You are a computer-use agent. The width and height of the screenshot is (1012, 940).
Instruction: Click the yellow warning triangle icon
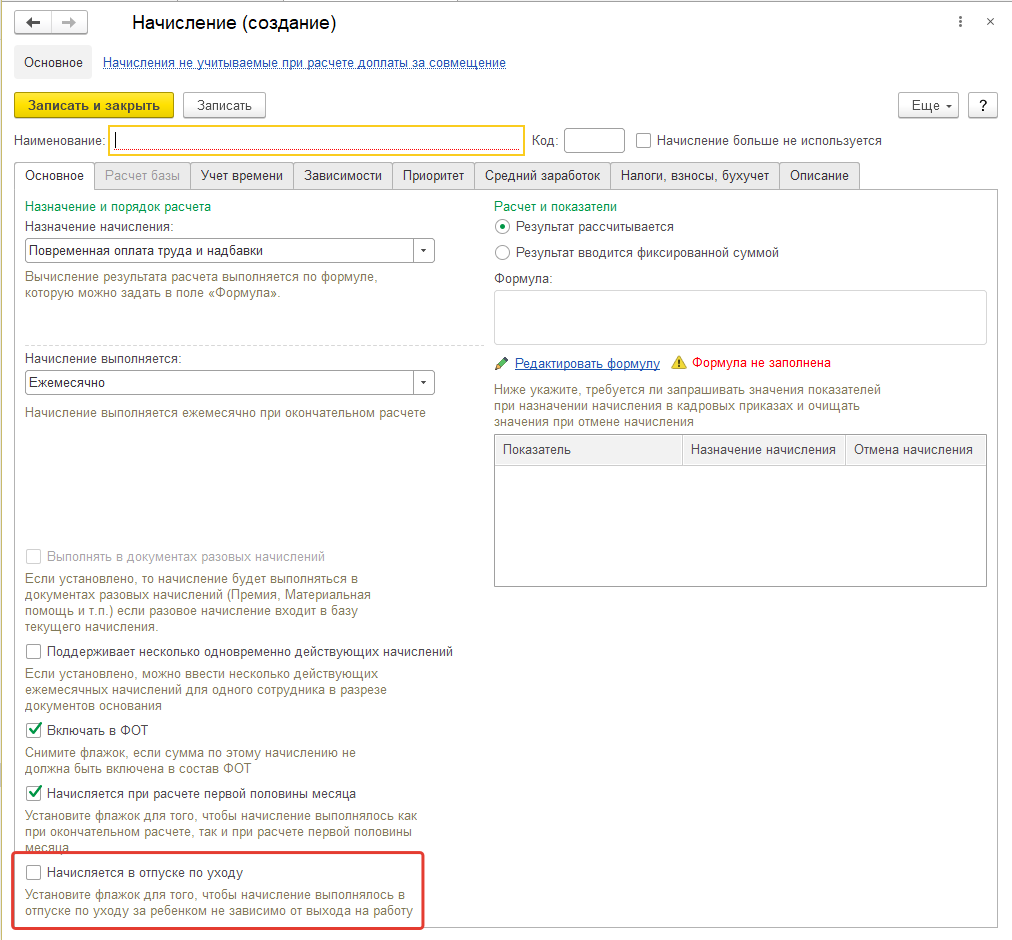678,363
